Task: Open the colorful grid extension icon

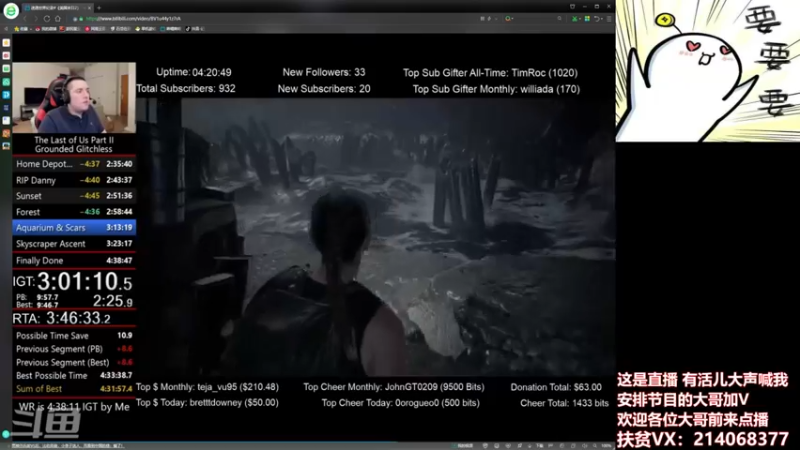Action: [x=587, y=19]
